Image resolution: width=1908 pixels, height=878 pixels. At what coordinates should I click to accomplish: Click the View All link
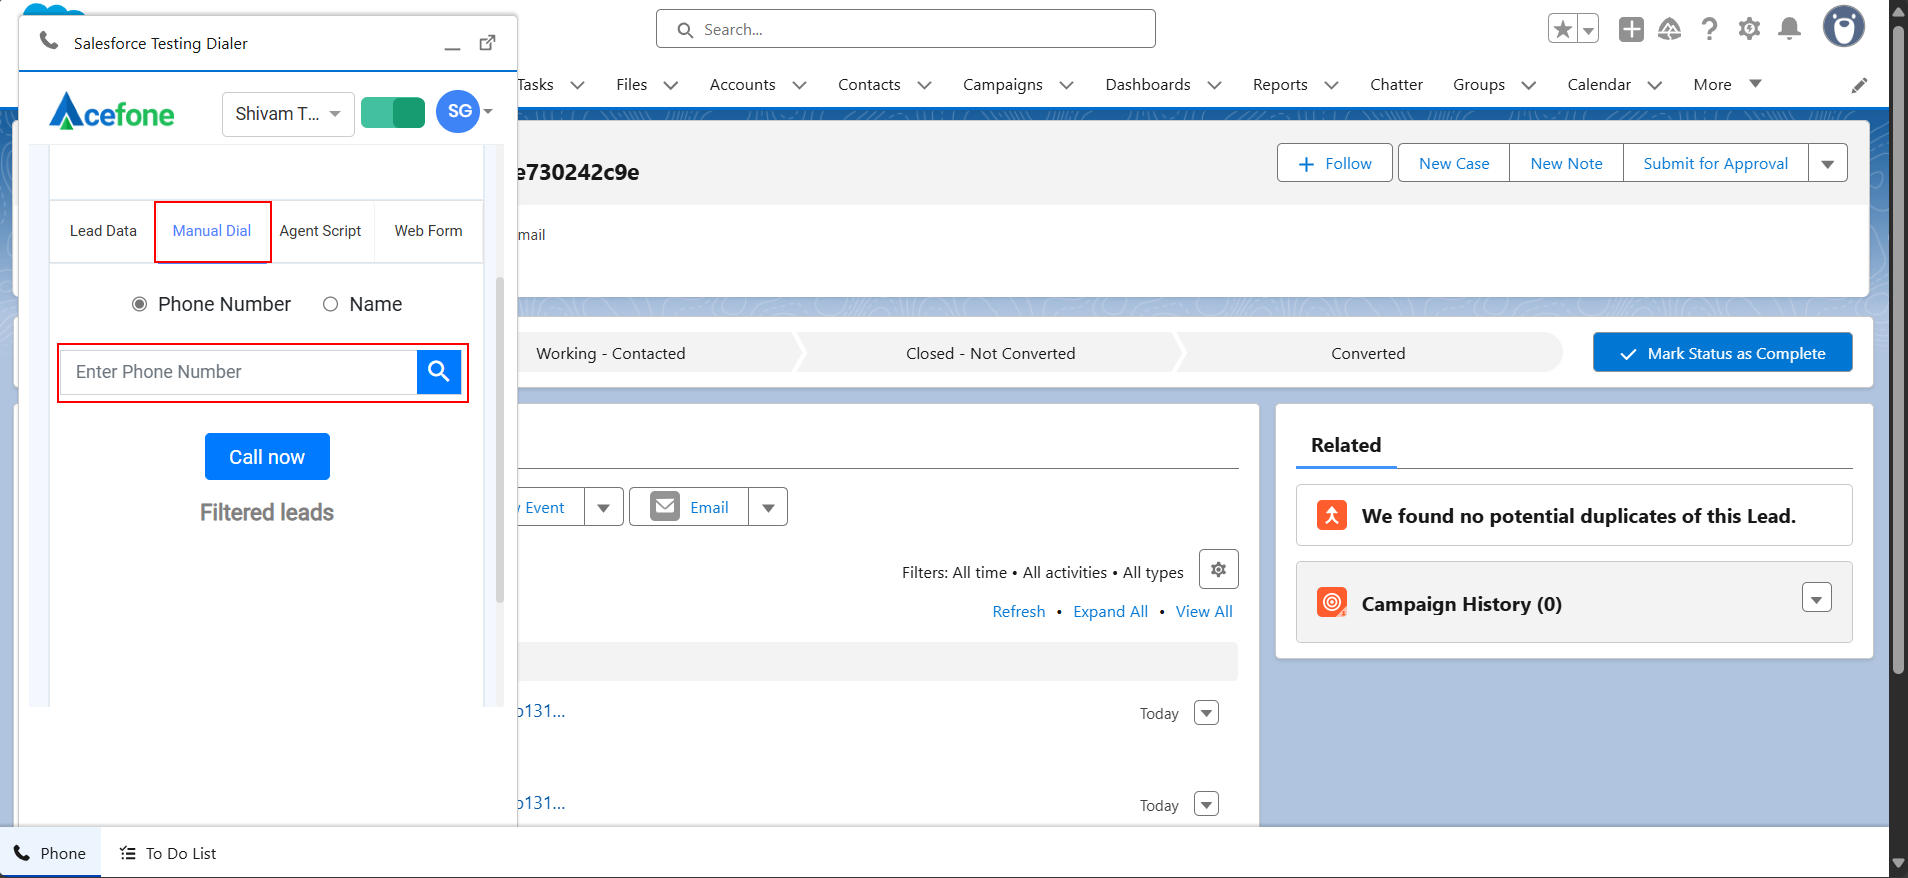tap(1204, 611)
